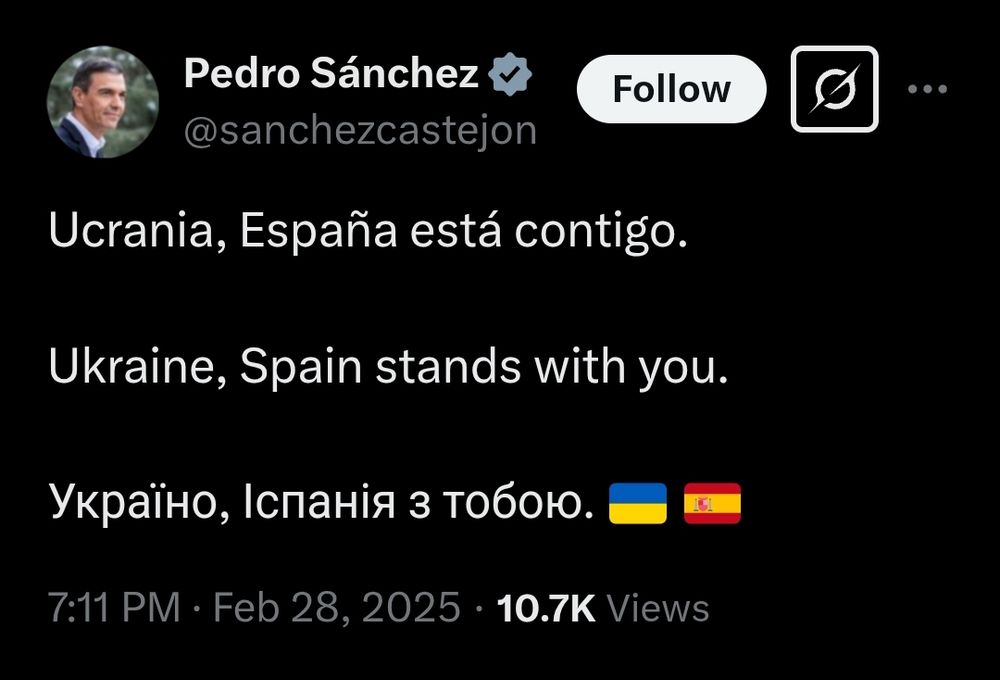The image size is (1000, 680).
Task: Open Pedro Sánchez's profile photo
Action: (102, 102)
